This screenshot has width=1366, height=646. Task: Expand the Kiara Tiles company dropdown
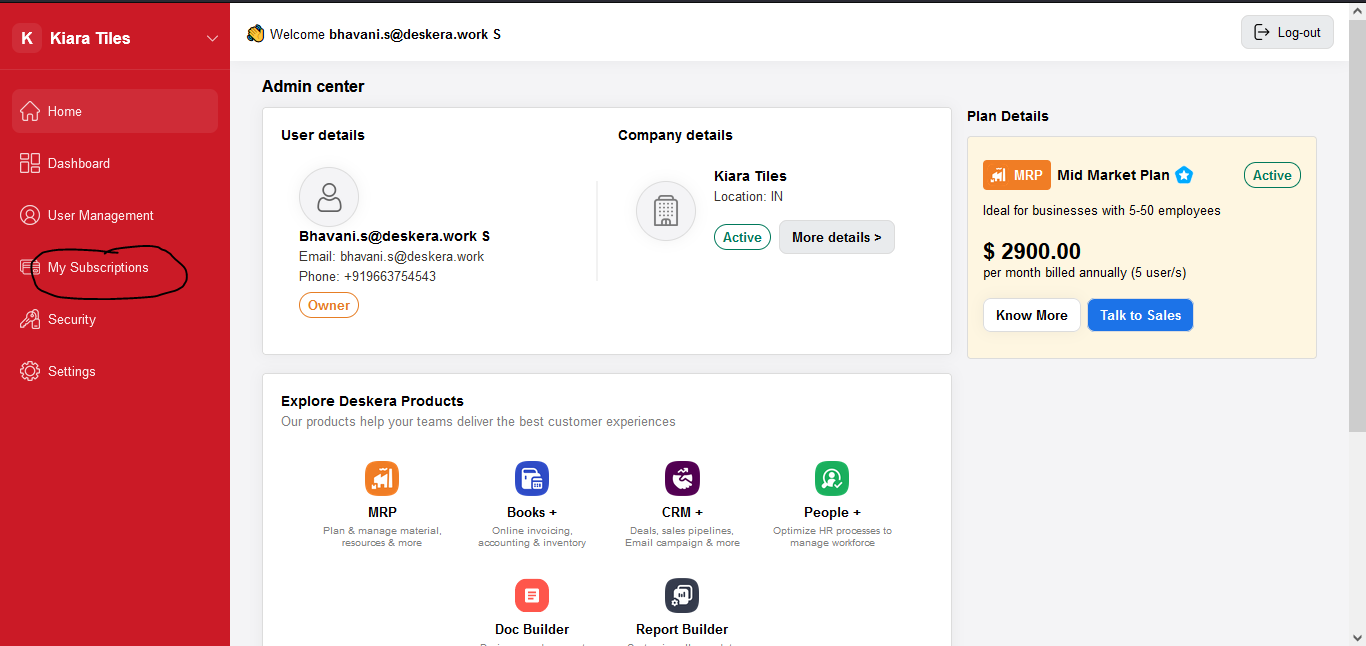(x=212, y=38)
